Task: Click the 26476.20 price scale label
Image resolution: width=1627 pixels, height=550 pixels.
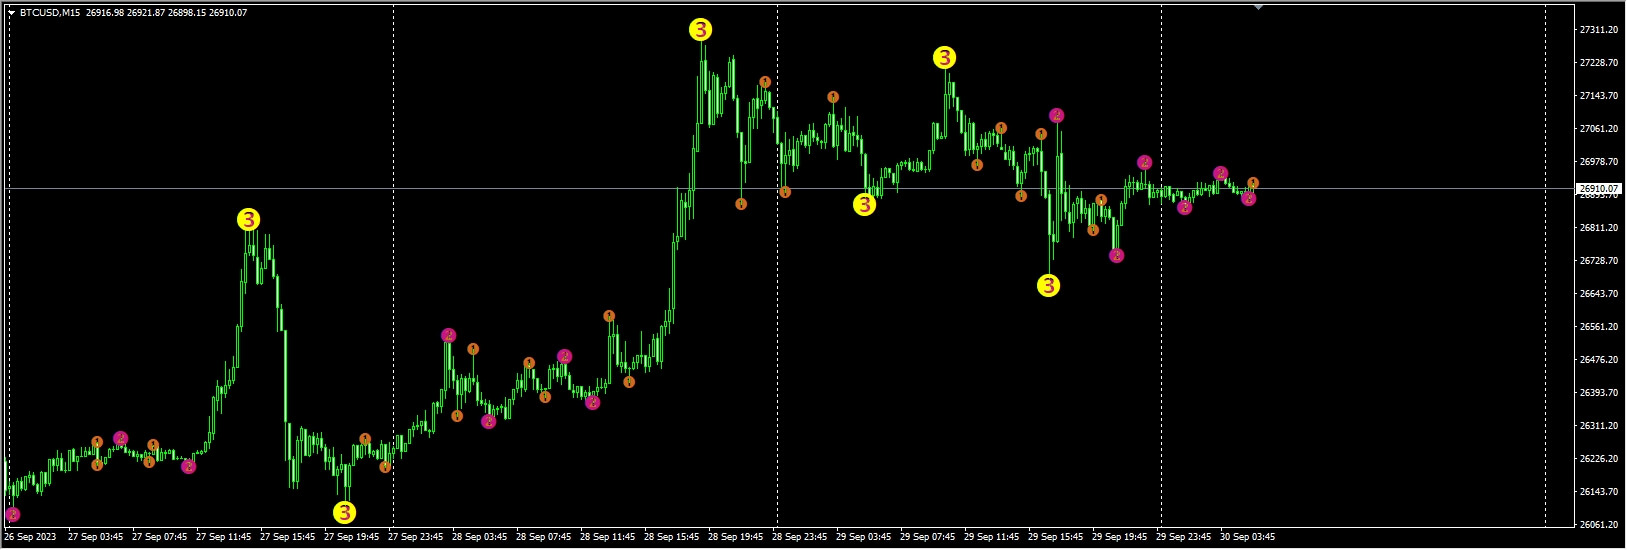Action: (1598, 360)
